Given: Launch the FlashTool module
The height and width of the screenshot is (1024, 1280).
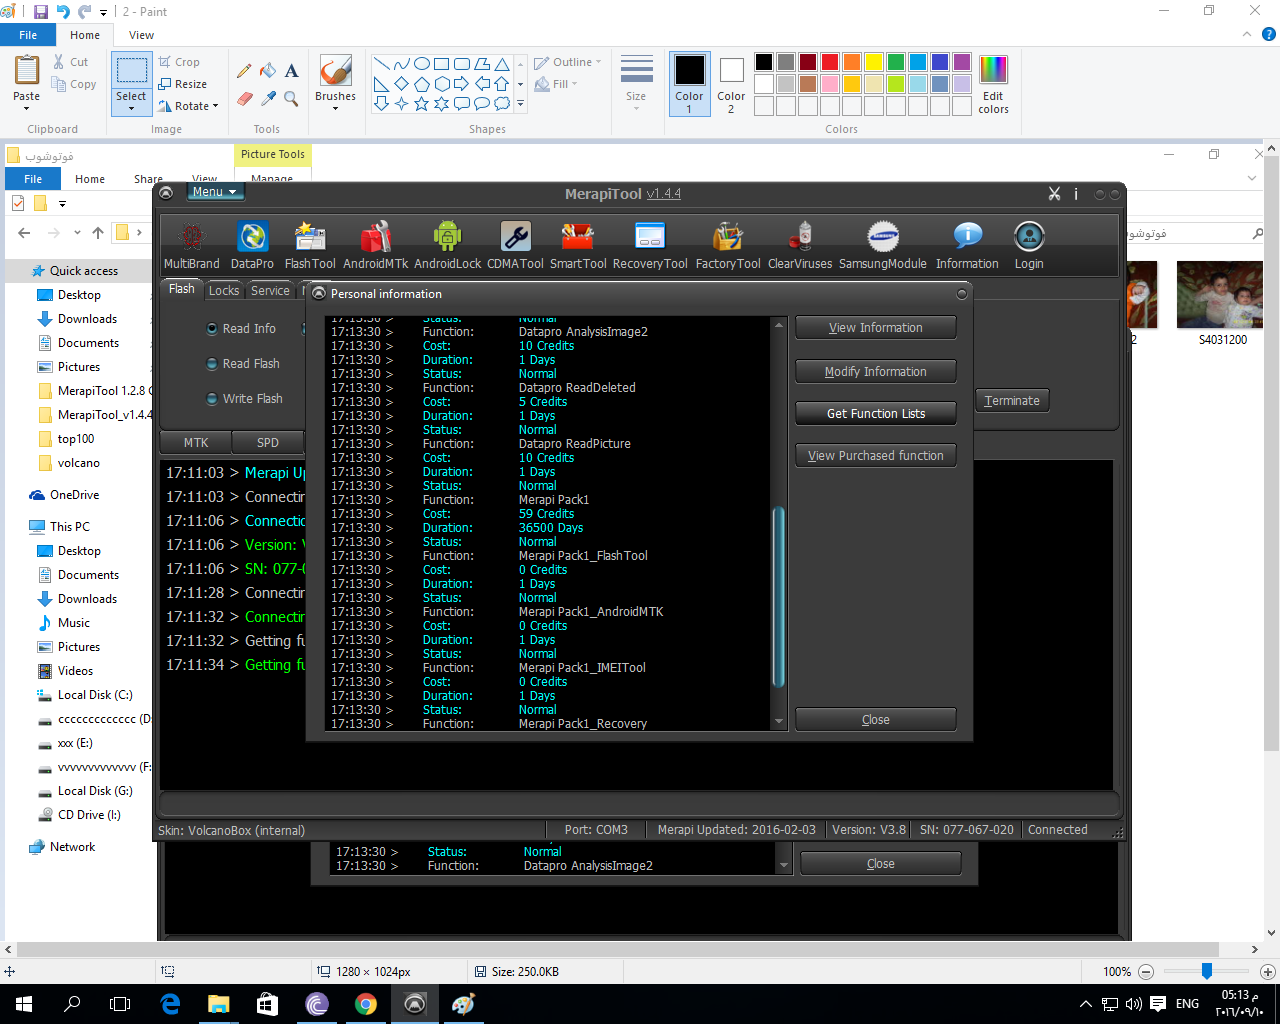Looking at the screenshot, I should [x=310, y=246].
